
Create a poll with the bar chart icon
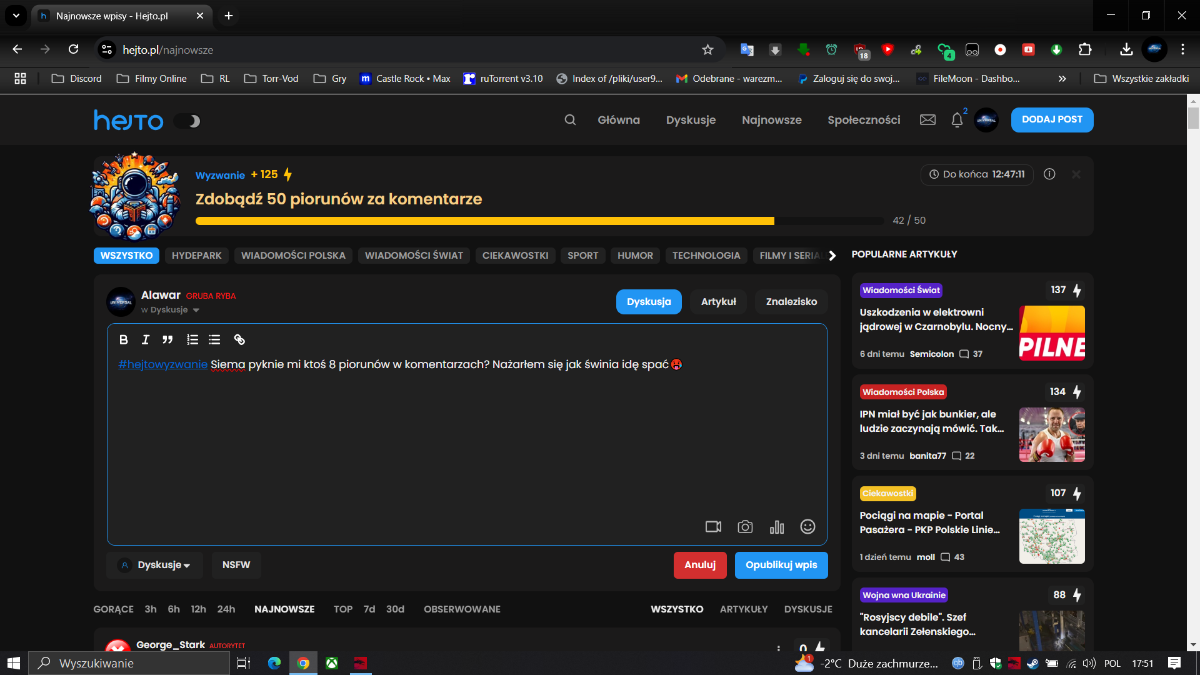(777, 527)
